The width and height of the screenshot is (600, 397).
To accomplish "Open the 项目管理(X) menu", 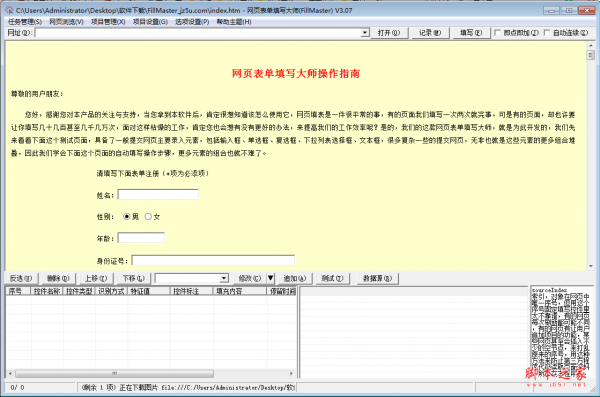I will (x=108, y=22).
